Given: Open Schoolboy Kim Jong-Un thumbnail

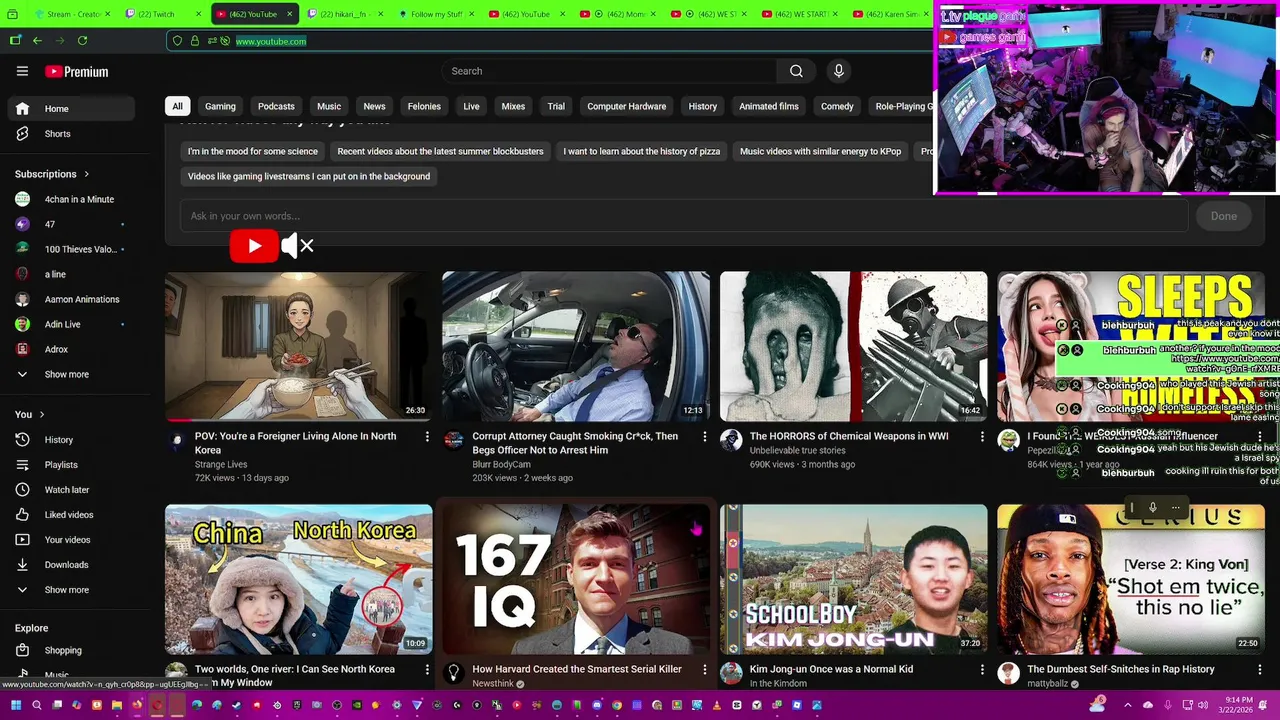Looking at the screenshot, I should coord(853,579).
